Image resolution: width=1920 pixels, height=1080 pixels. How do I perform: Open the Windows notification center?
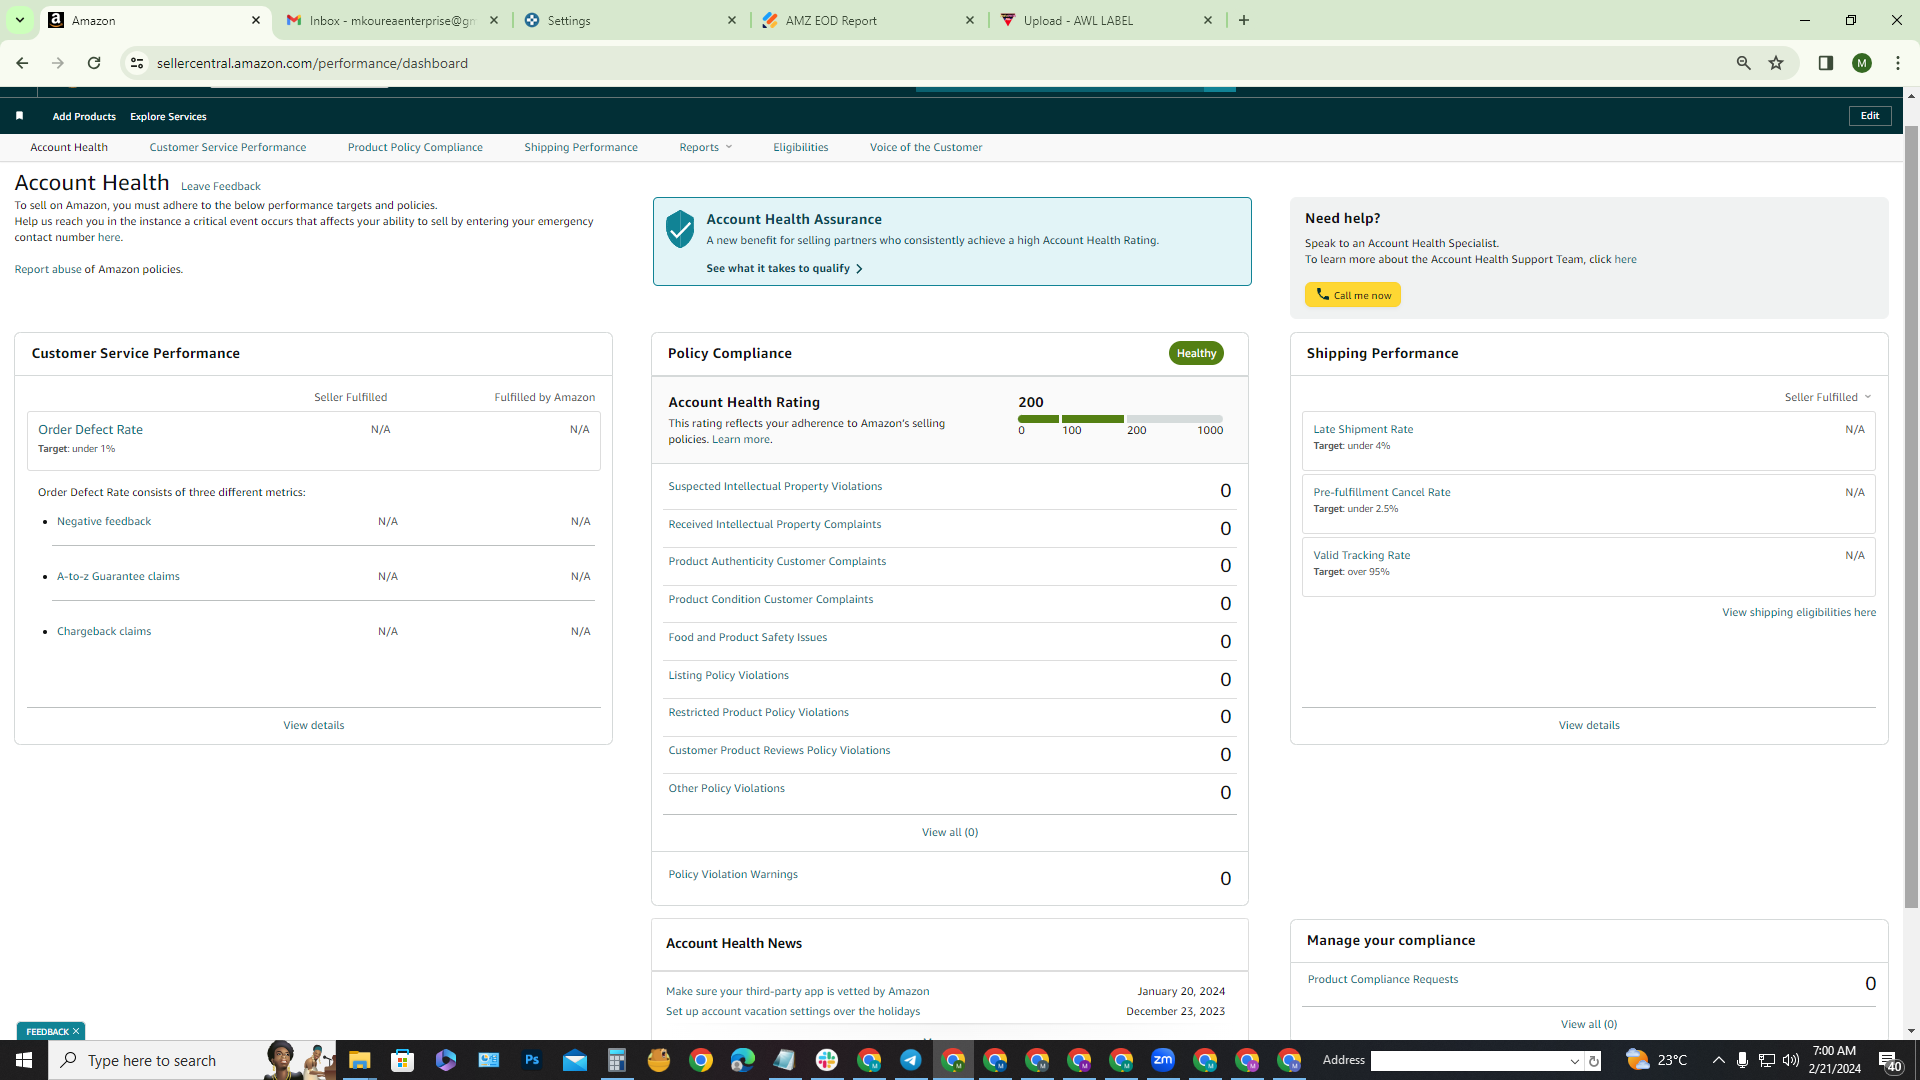tap(1889, 1060)
